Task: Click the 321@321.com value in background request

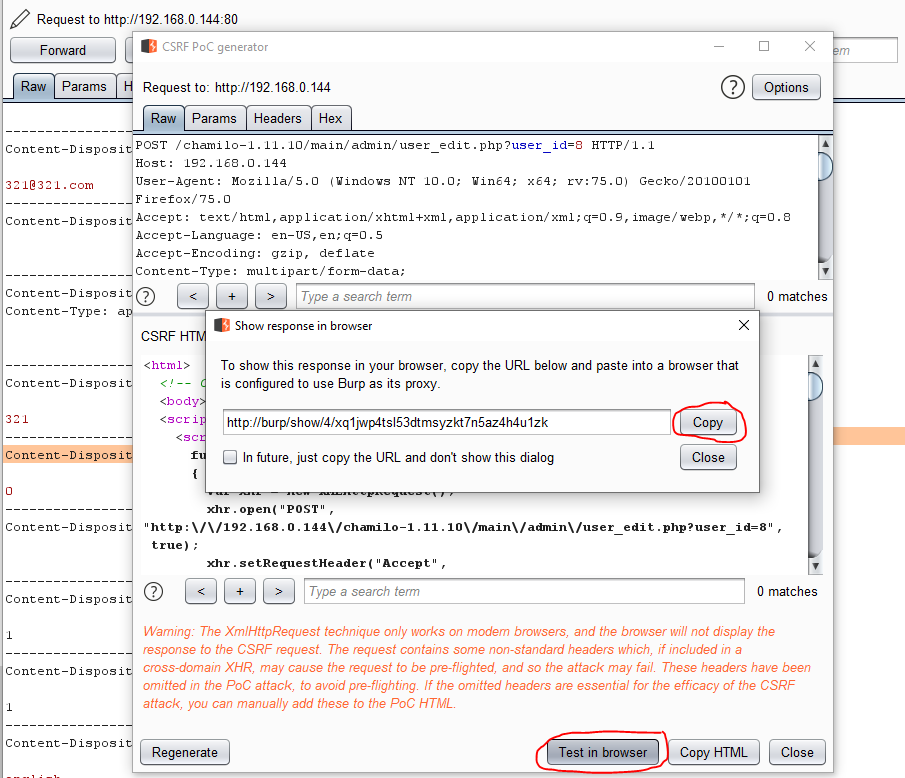Action: [50, 185]
